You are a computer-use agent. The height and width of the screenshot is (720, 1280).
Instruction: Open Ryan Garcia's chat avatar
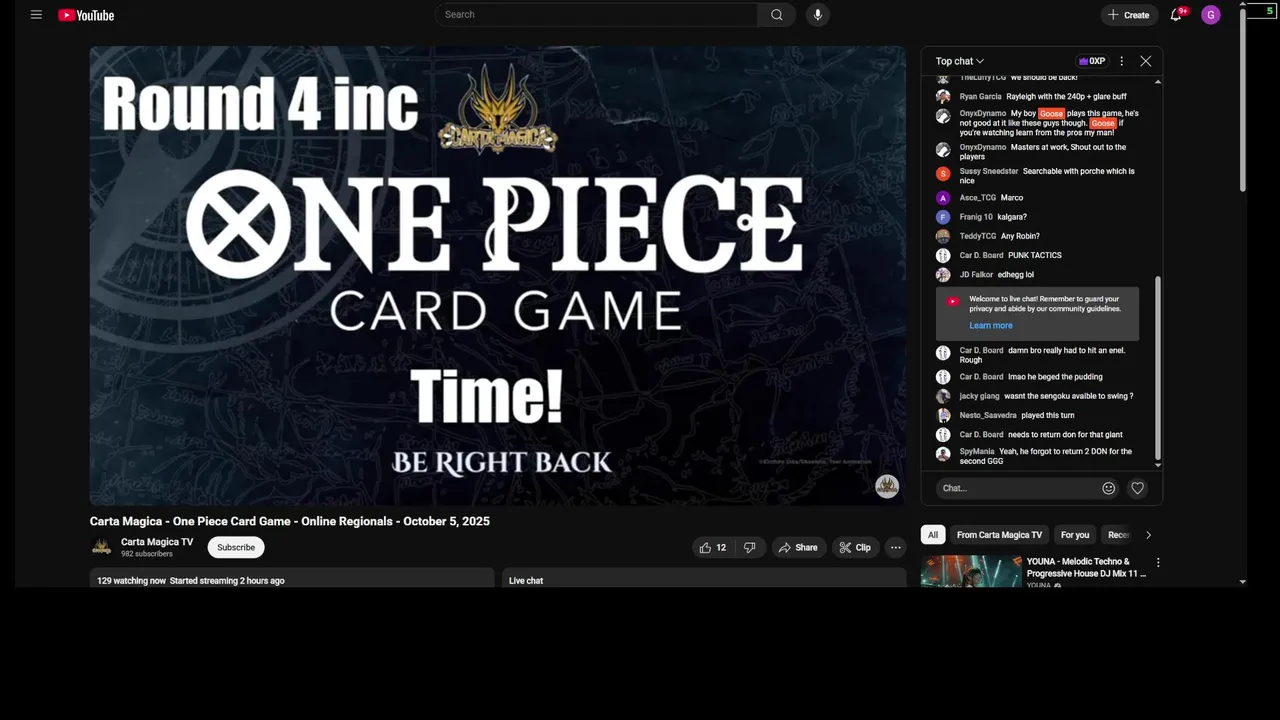point(943,97)
